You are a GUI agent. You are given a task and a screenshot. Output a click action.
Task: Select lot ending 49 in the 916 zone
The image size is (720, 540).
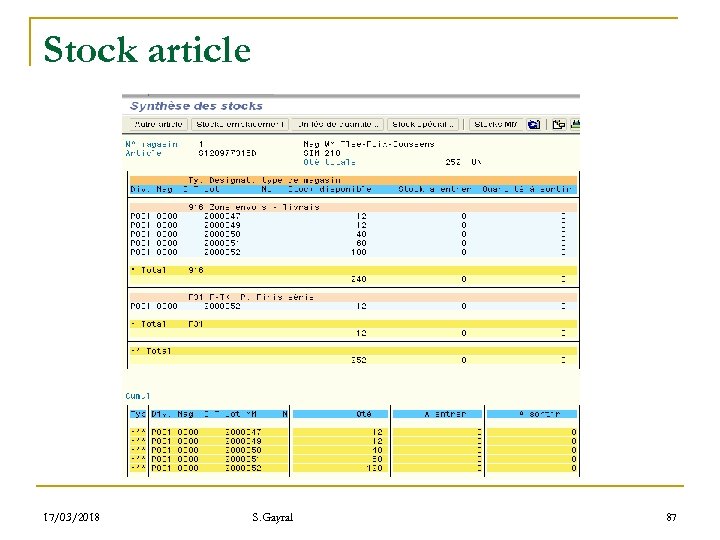tap(222, 225)
